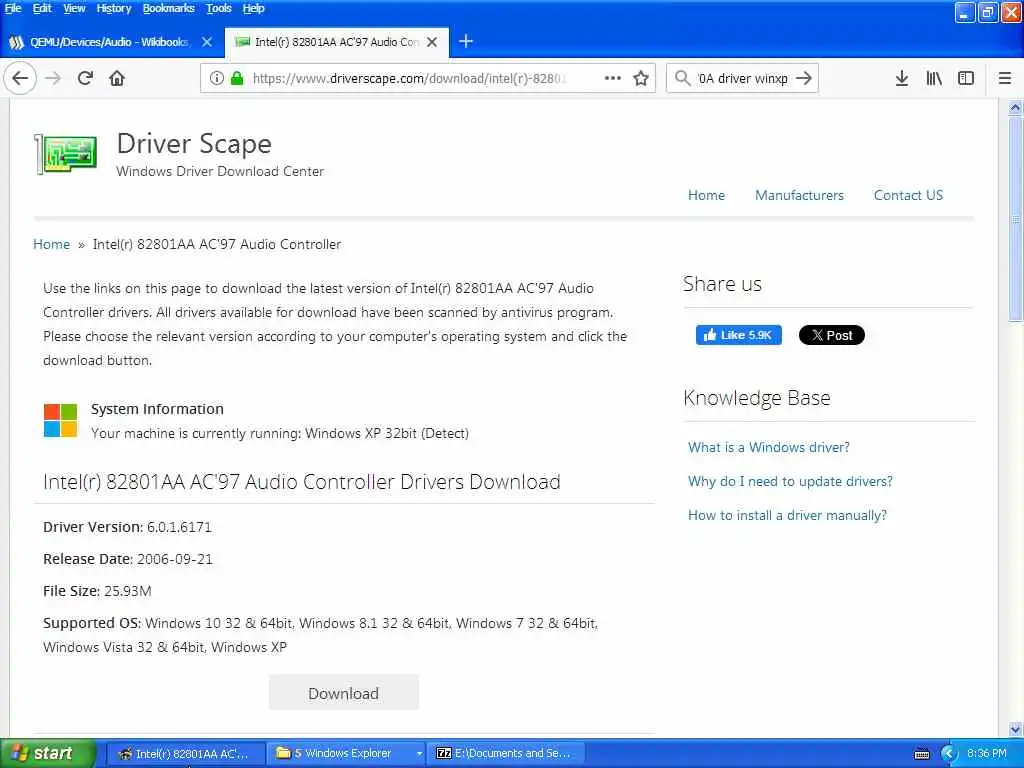1024x768 pixels.
Task: Select the Intel(r) 82801AA AC'97 tab
Action: point(336,42)
